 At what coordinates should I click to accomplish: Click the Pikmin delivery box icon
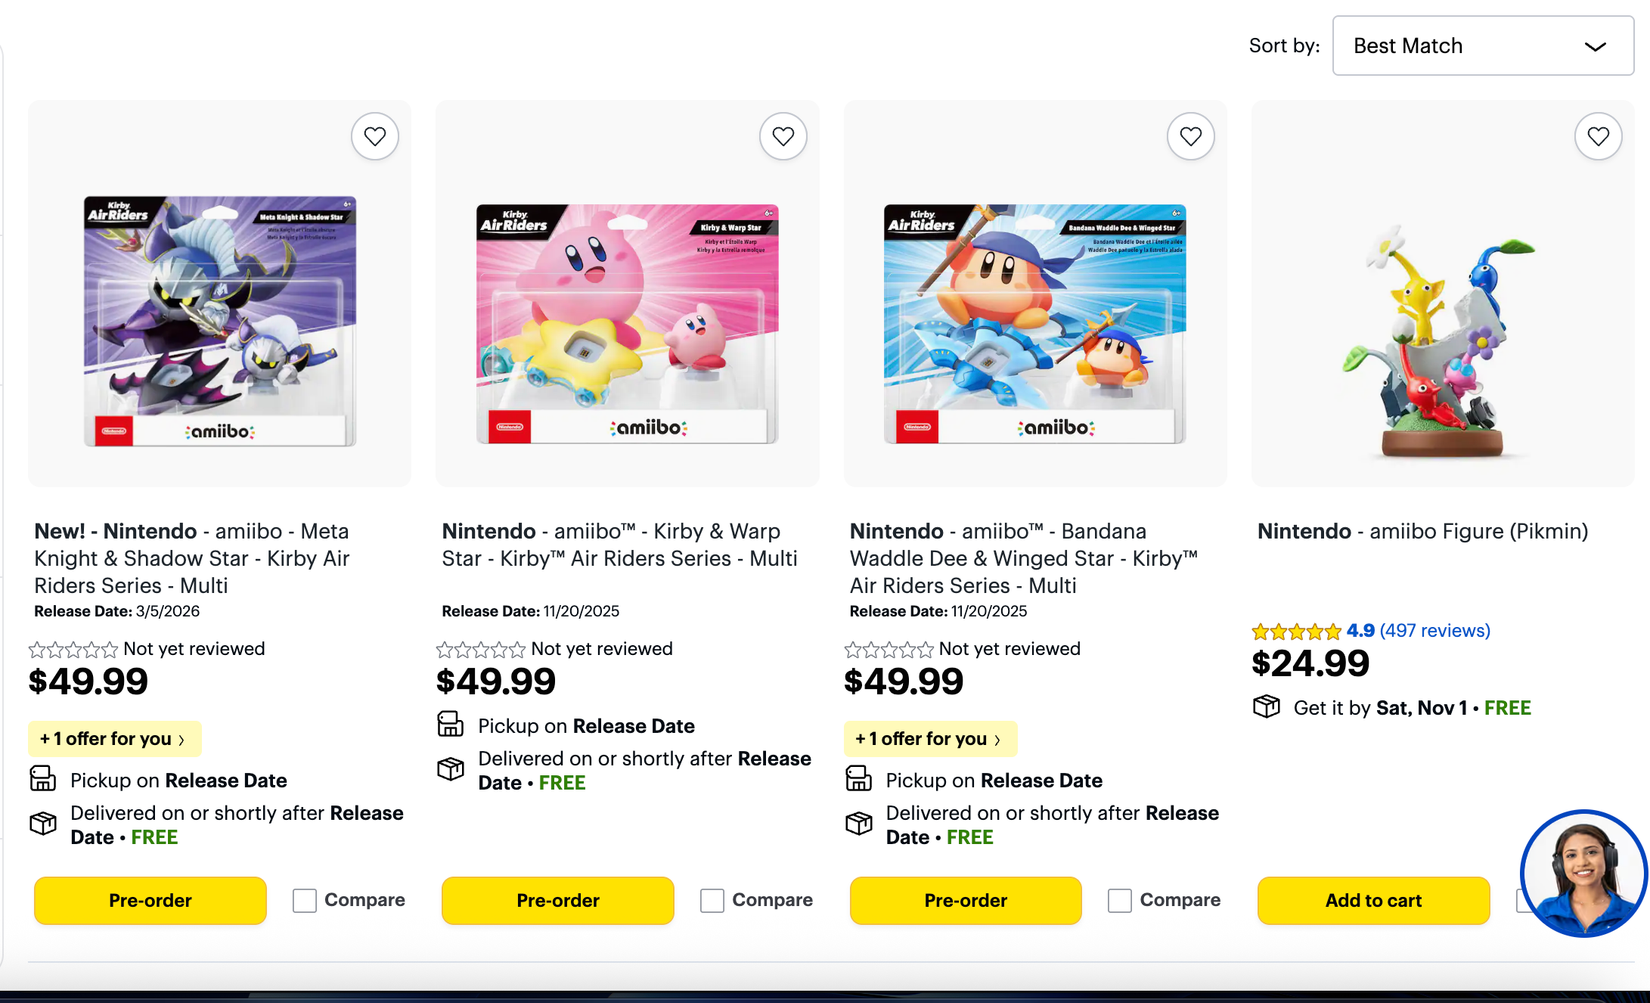click(x=1266, y=707)
